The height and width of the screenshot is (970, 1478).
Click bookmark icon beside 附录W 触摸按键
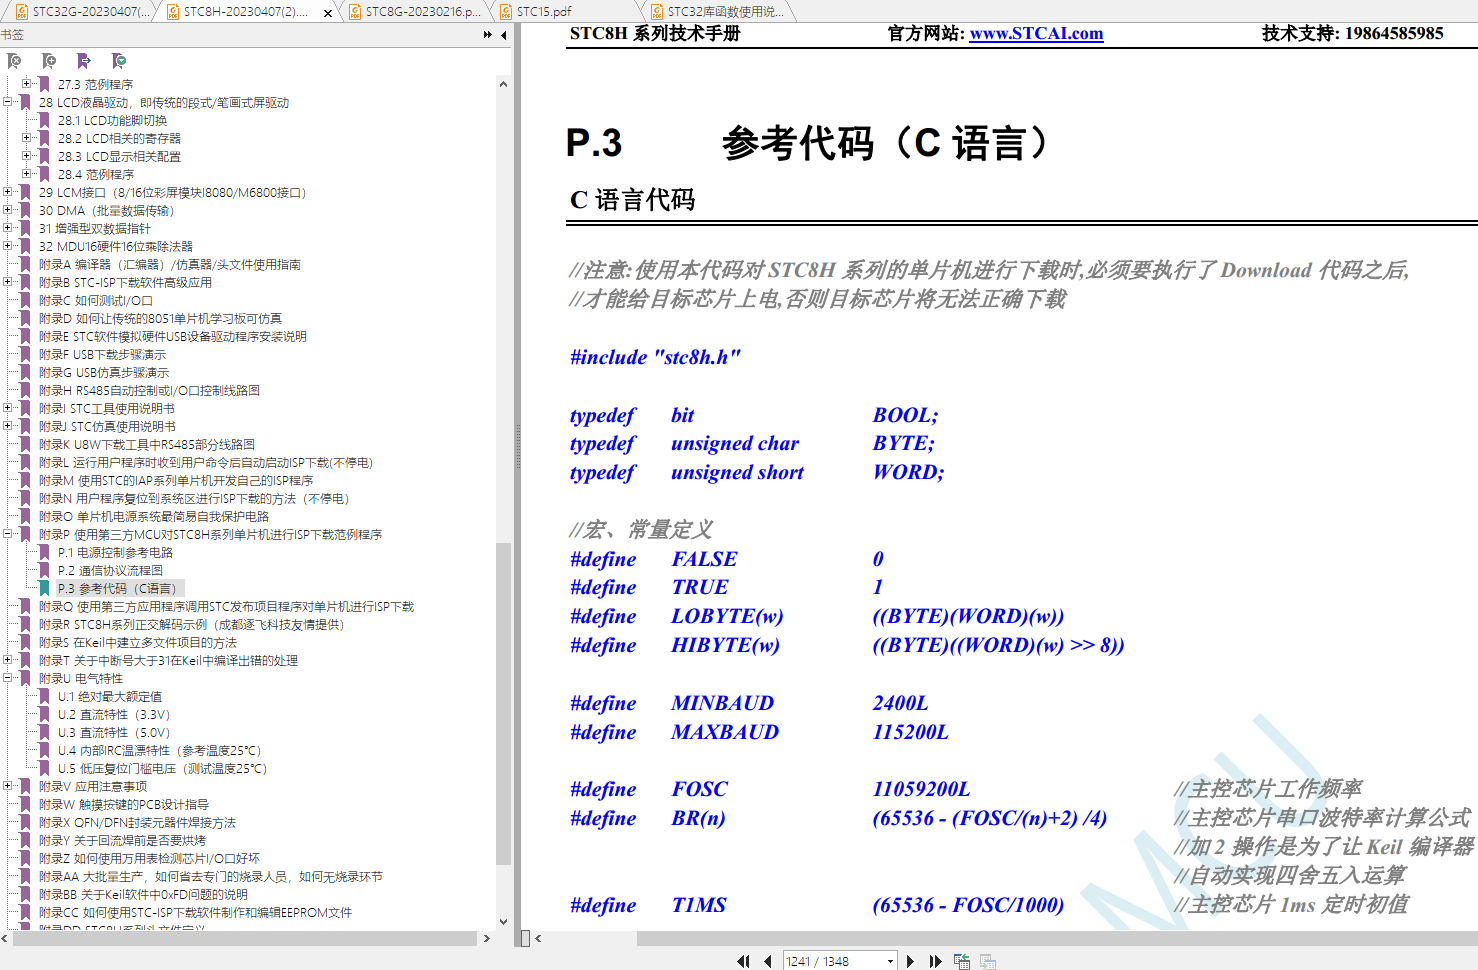point(25,804)
